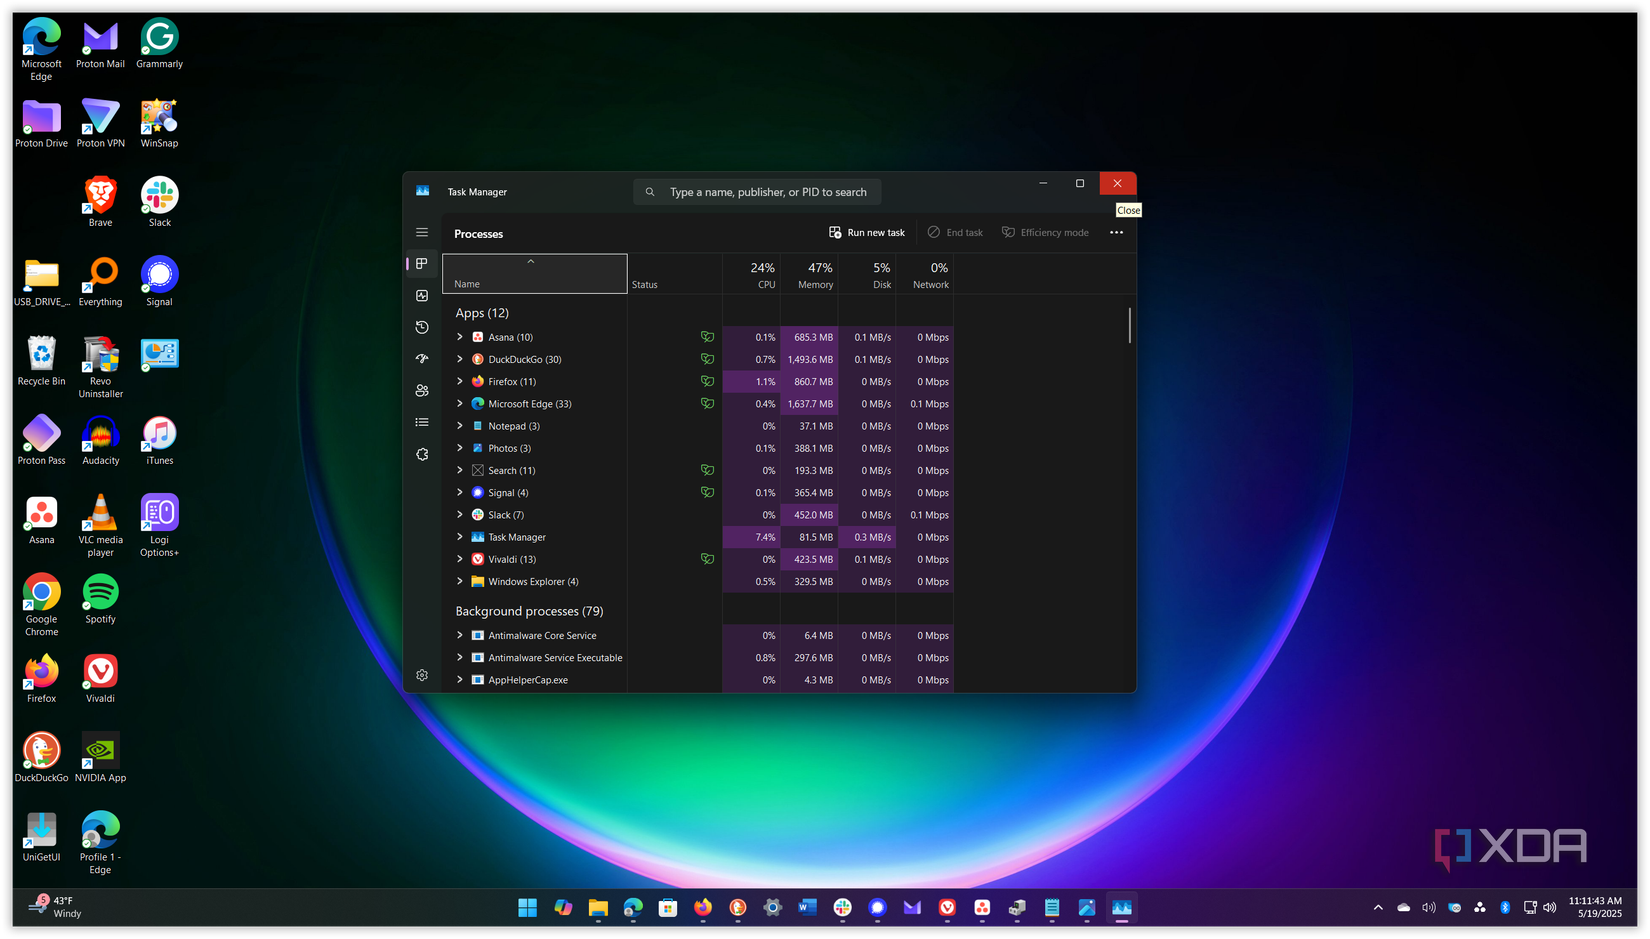Viewport: 1650px width, 939px height.
Task: Click the End task button
Action: coord(955,232)
